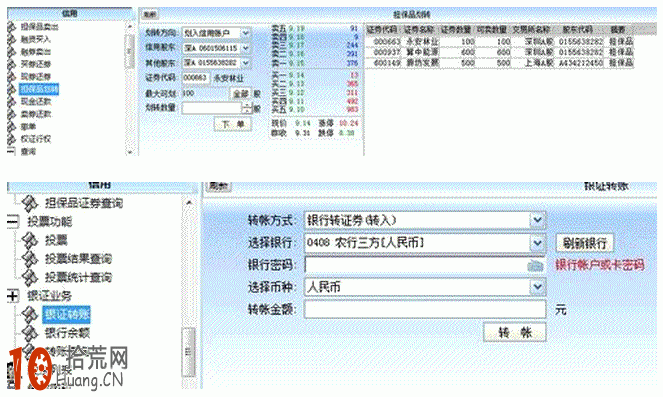Select table row 600149 廊坊发展
This screenshot has height=397, width=663.
[x=499, y=63]
